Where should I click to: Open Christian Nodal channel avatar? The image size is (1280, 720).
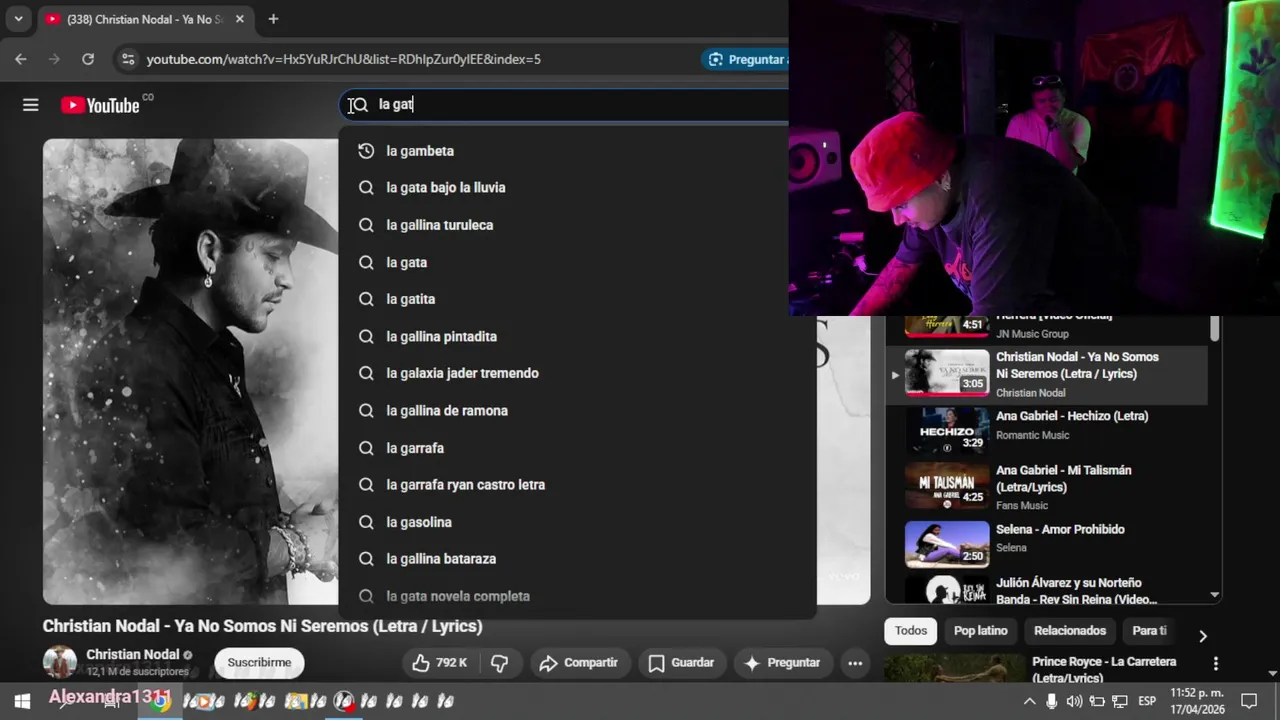(60, 662)
